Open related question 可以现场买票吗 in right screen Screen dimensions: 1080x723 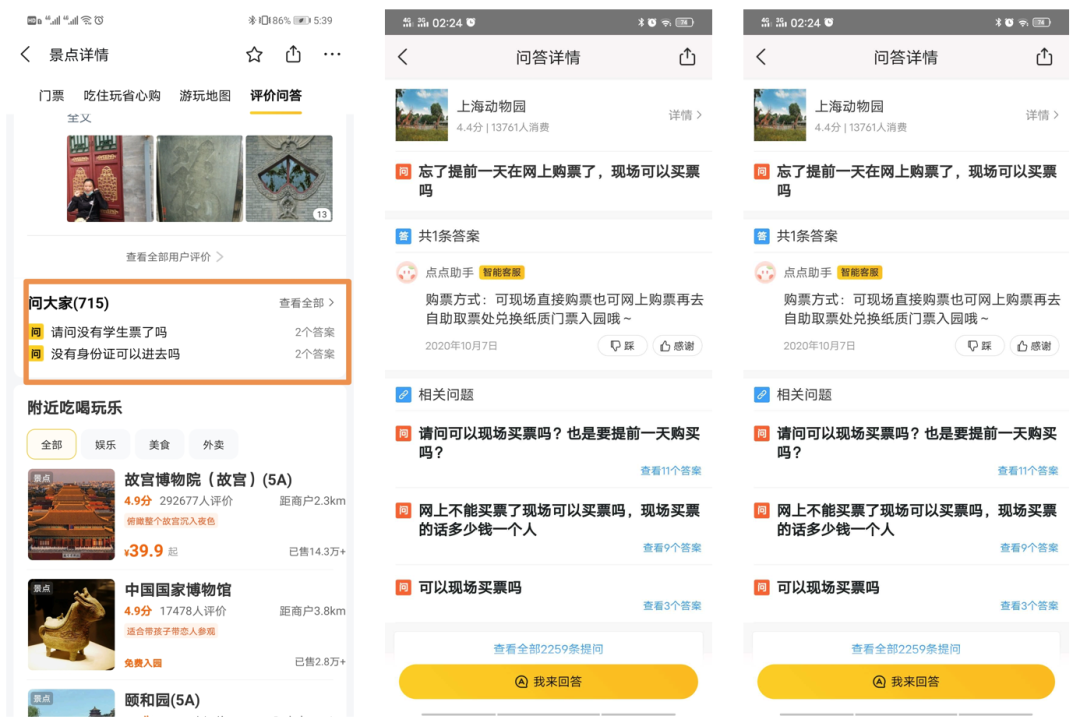click(x=828, y=587)
